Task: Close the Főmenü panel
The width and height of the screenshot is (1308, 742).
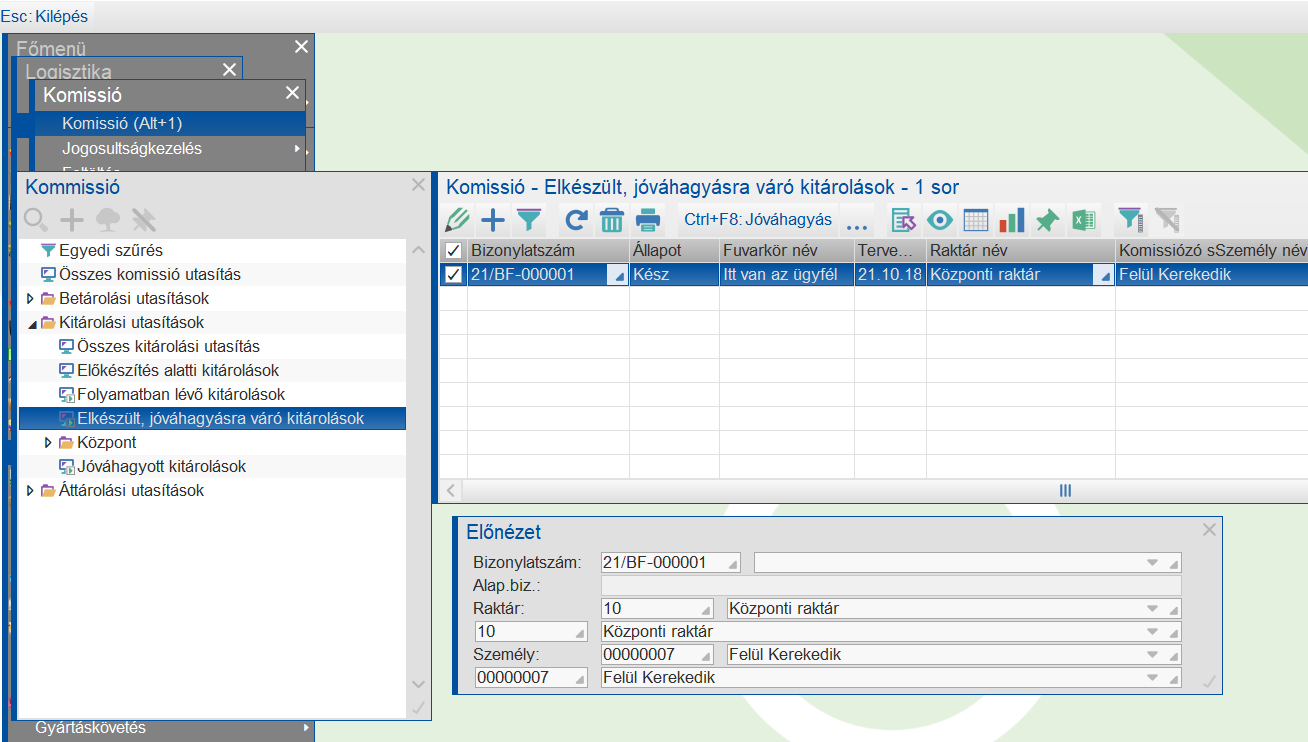Action: pos(302,46)
